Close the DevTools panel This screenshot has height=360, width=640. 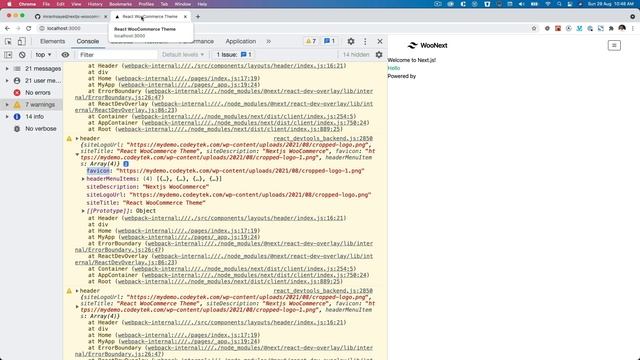coord(380,41)
